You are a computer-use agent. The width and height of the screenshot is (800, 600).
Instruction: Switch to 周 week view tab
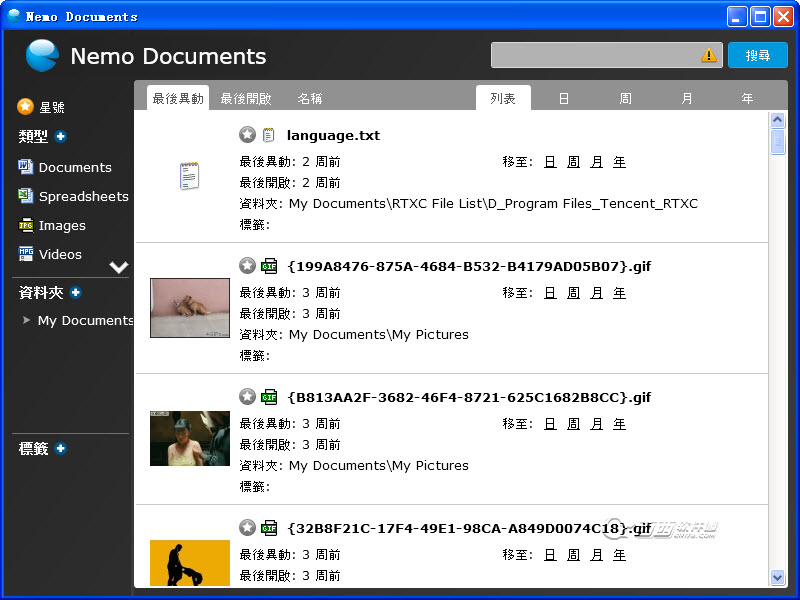coord(626,98)
